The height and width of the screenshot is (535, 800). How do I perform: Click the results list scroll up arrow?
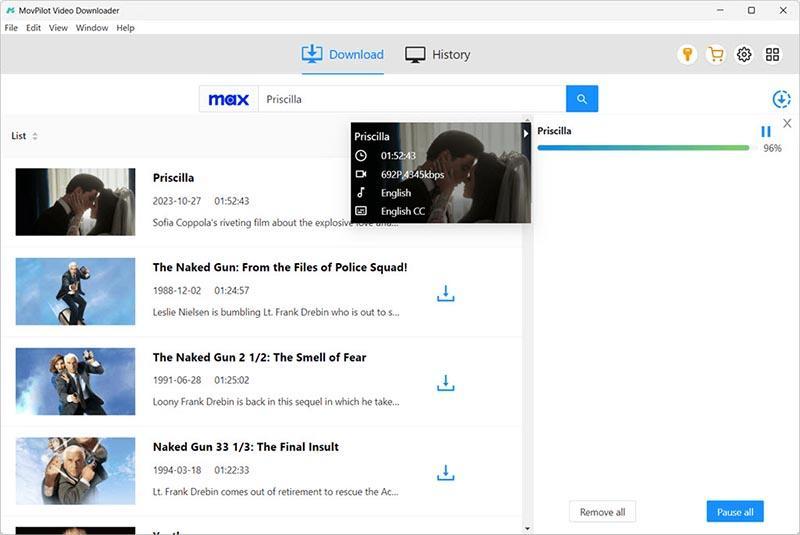tap(527, 119)
